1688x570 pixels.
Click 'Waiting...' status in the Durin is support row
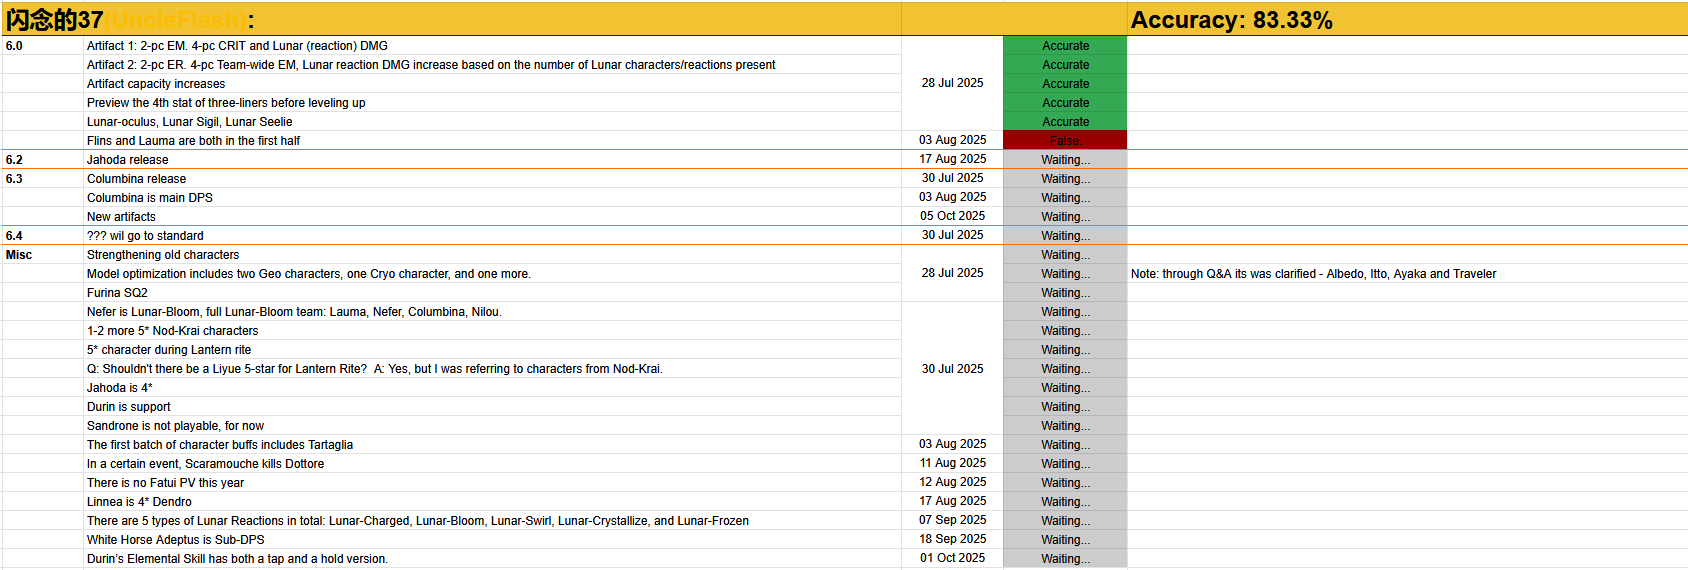tap(1065, 407)
